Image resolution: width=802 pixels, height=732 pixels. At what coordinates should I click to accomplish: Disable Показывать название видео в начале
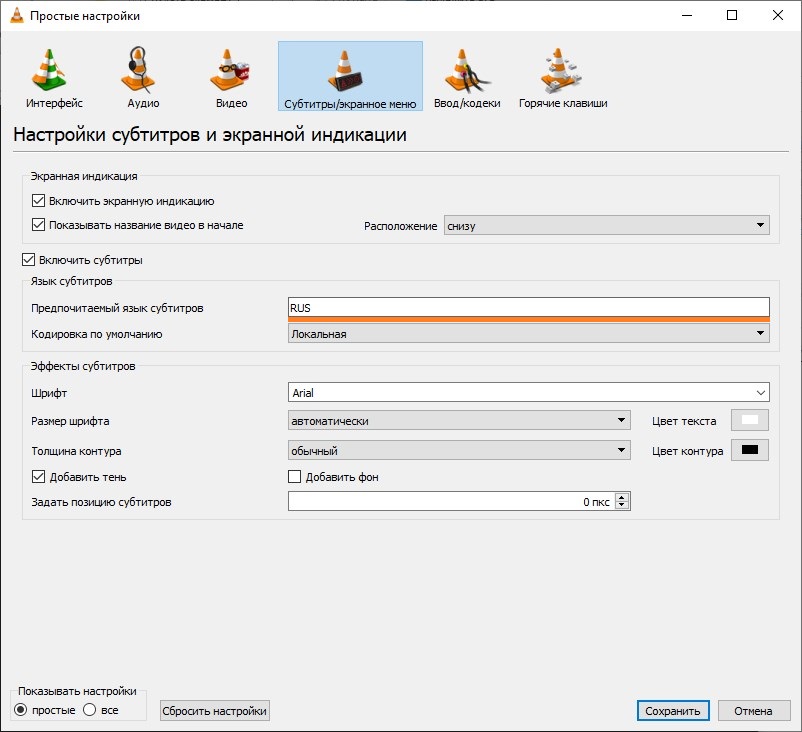pyautogui.click(x=39, y=225)
